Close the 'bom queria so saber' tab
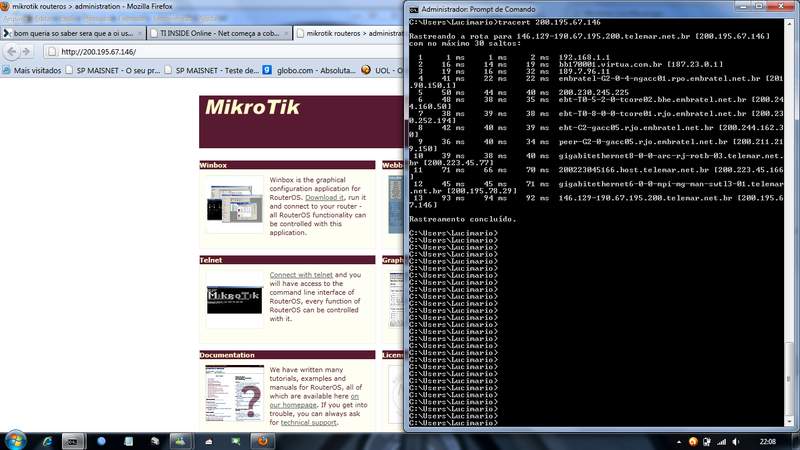Image resolution: width=800 pixels, height=450 pixels. click(x=139, y=34)
